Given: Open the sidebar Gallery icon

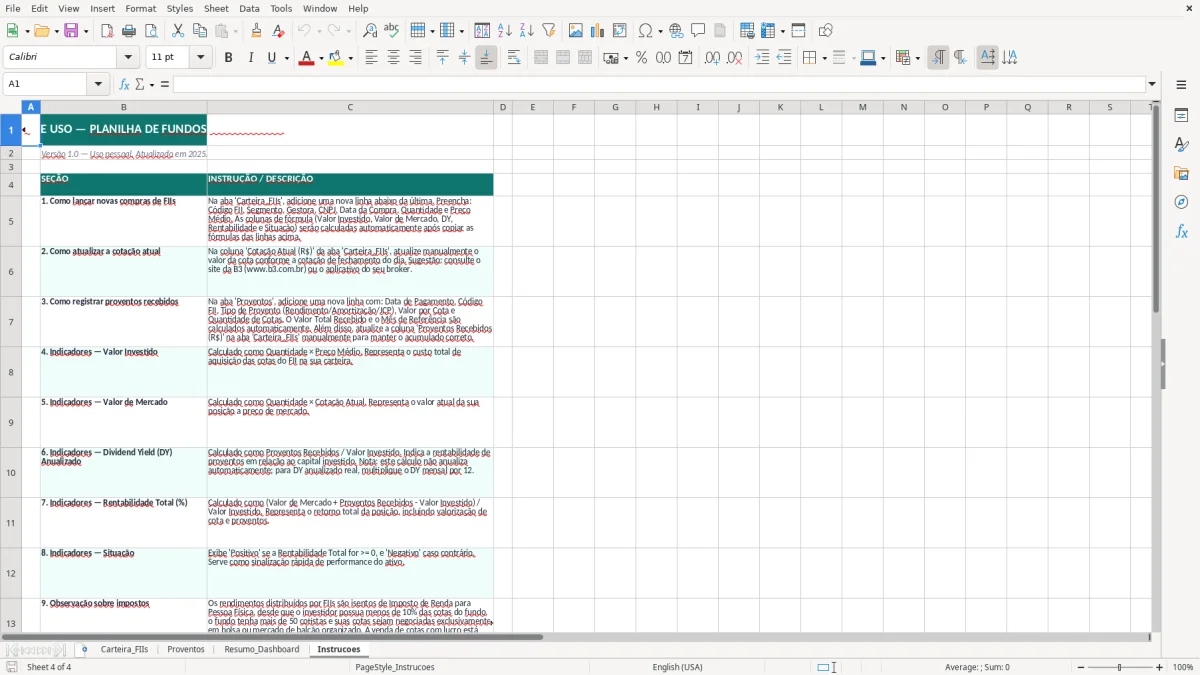Looking at the screenshot, I should pos(1181,173).
